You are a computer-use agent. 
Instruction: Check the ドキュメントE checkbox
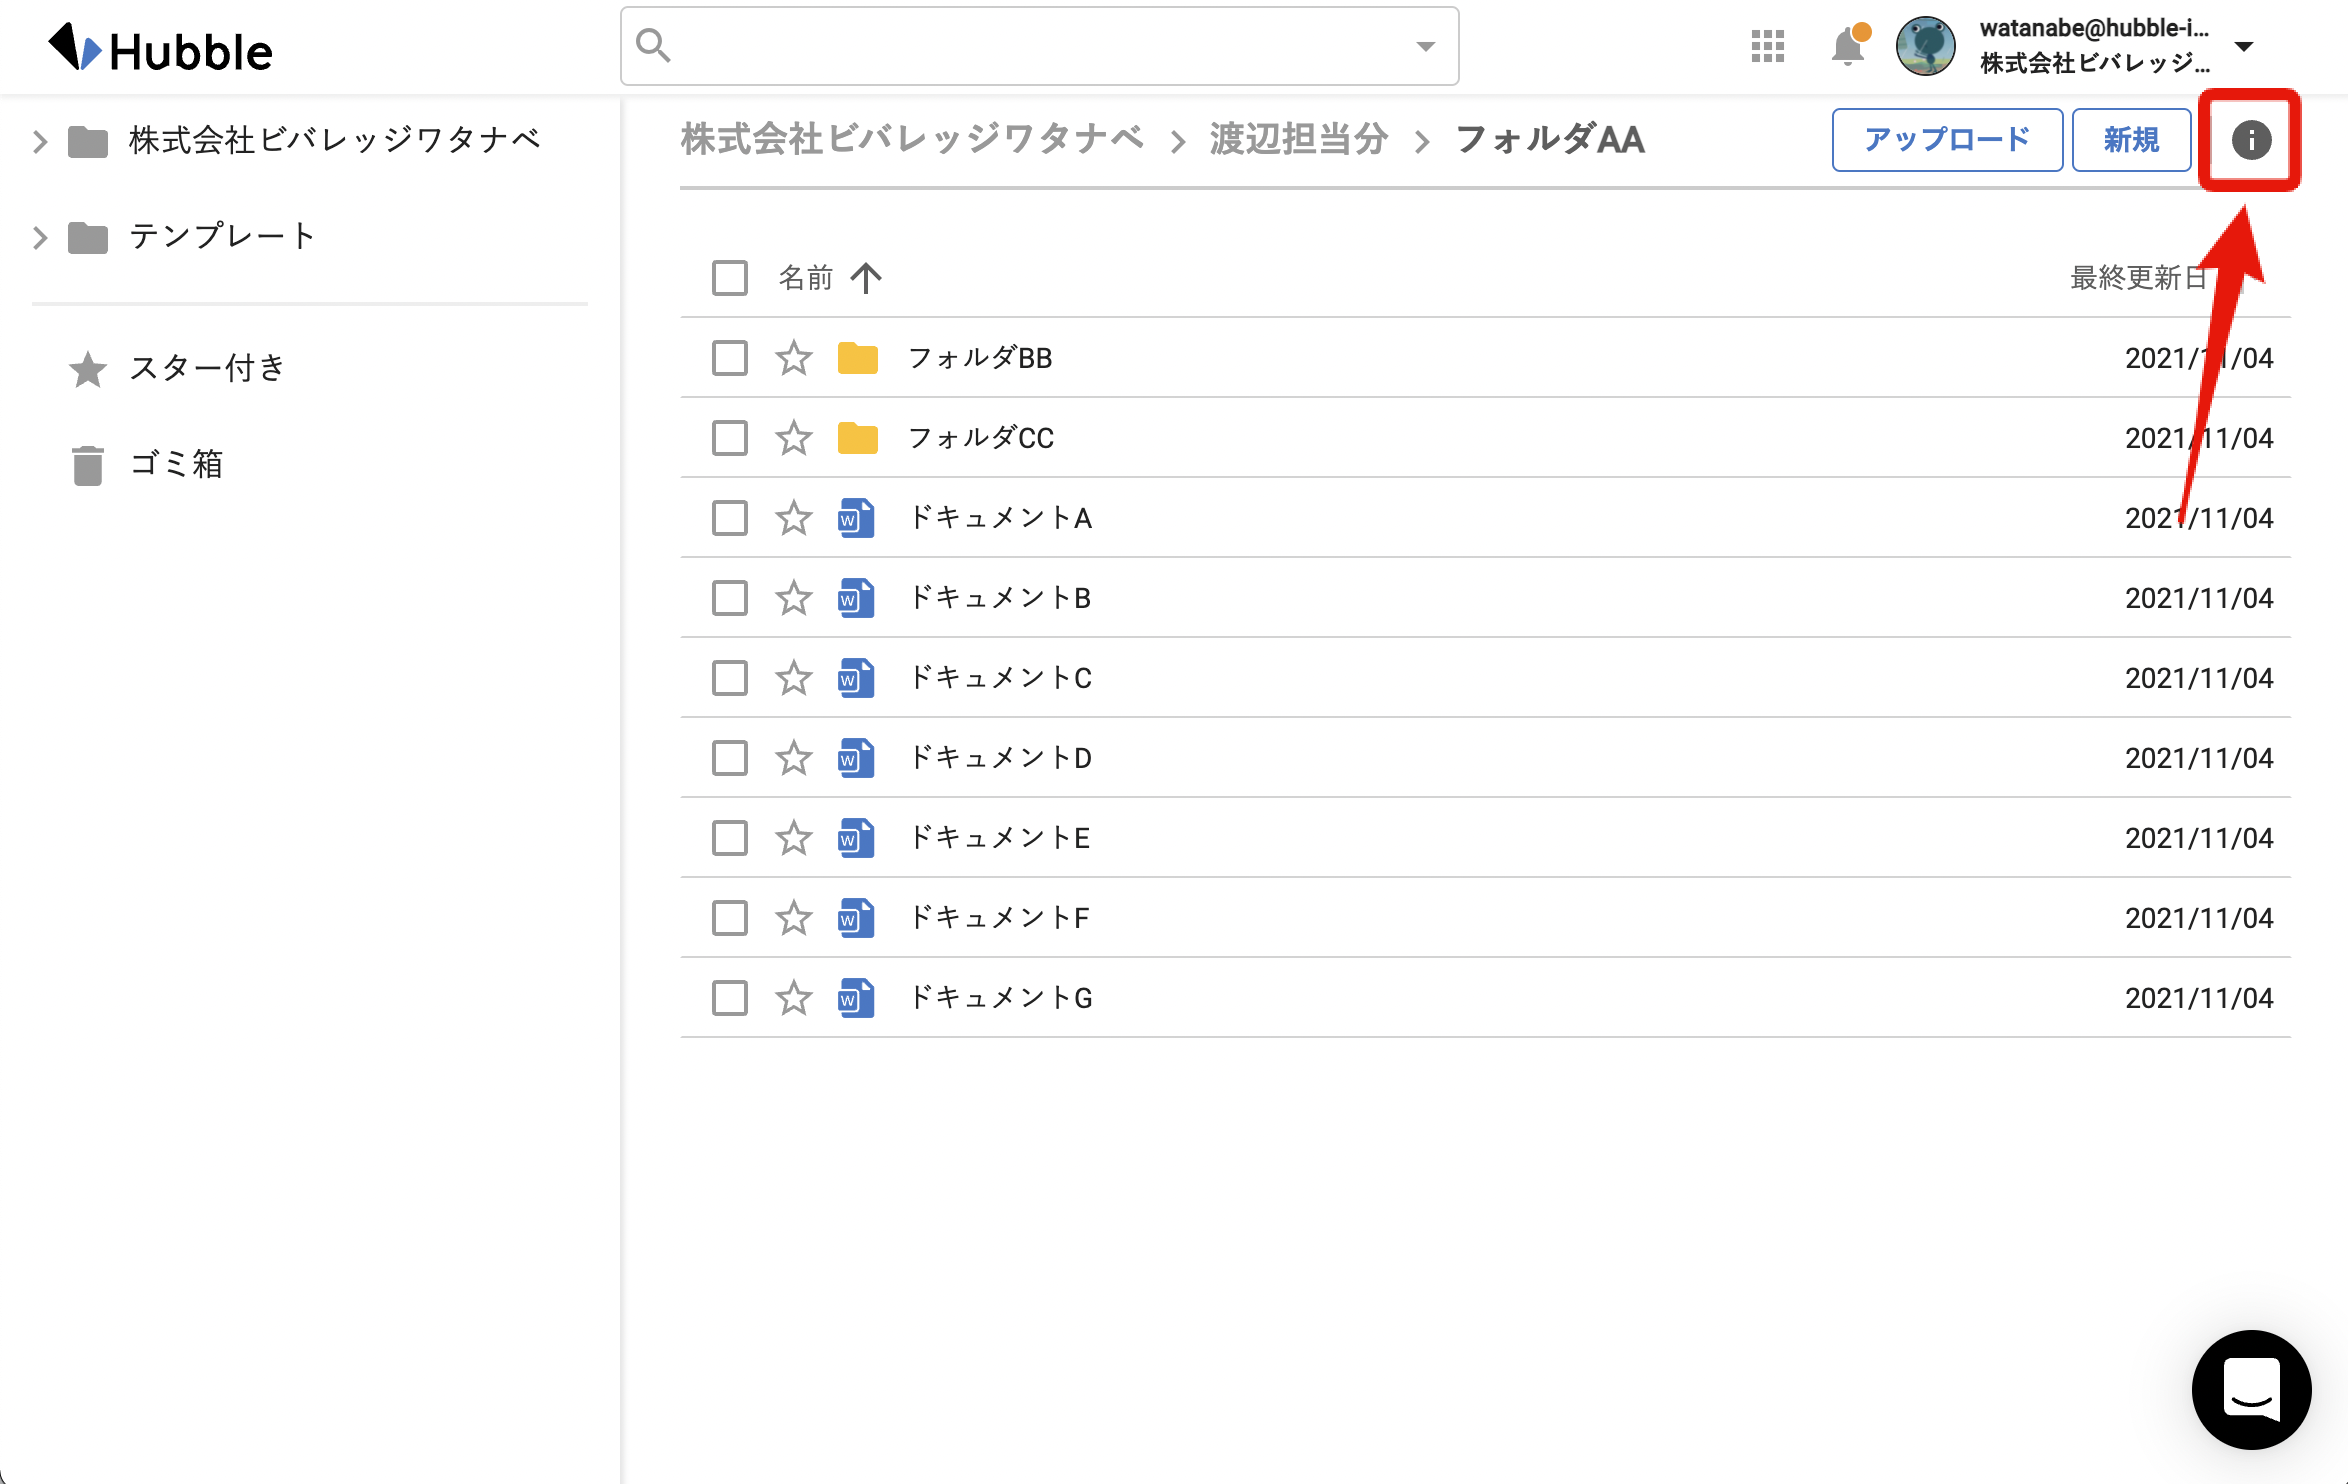click(729, 837)
